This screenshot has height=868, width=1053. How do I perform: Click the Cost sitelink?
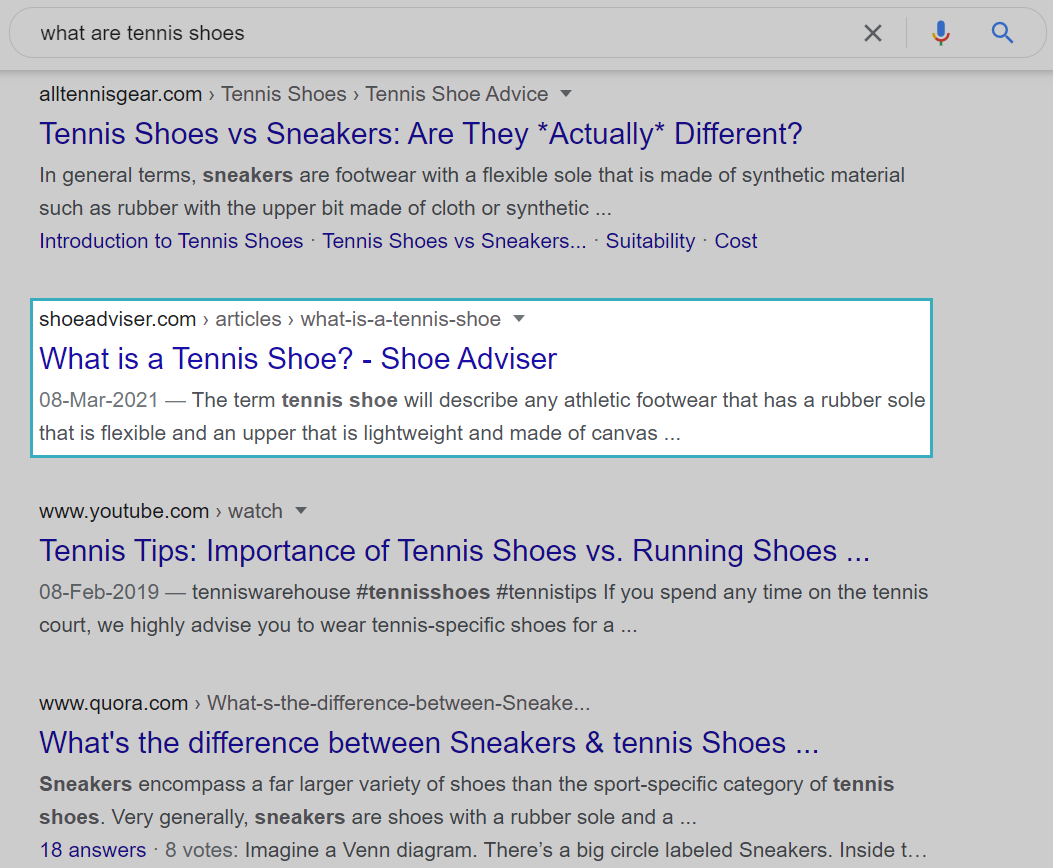[735, 241]
